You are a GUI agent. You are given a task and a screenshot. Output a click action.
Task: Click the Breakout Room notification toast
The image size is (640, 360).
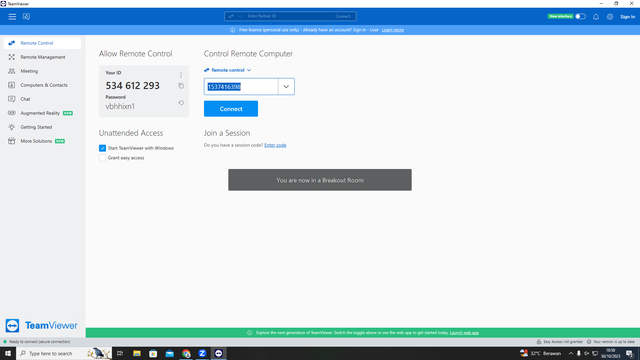[320, 180]
